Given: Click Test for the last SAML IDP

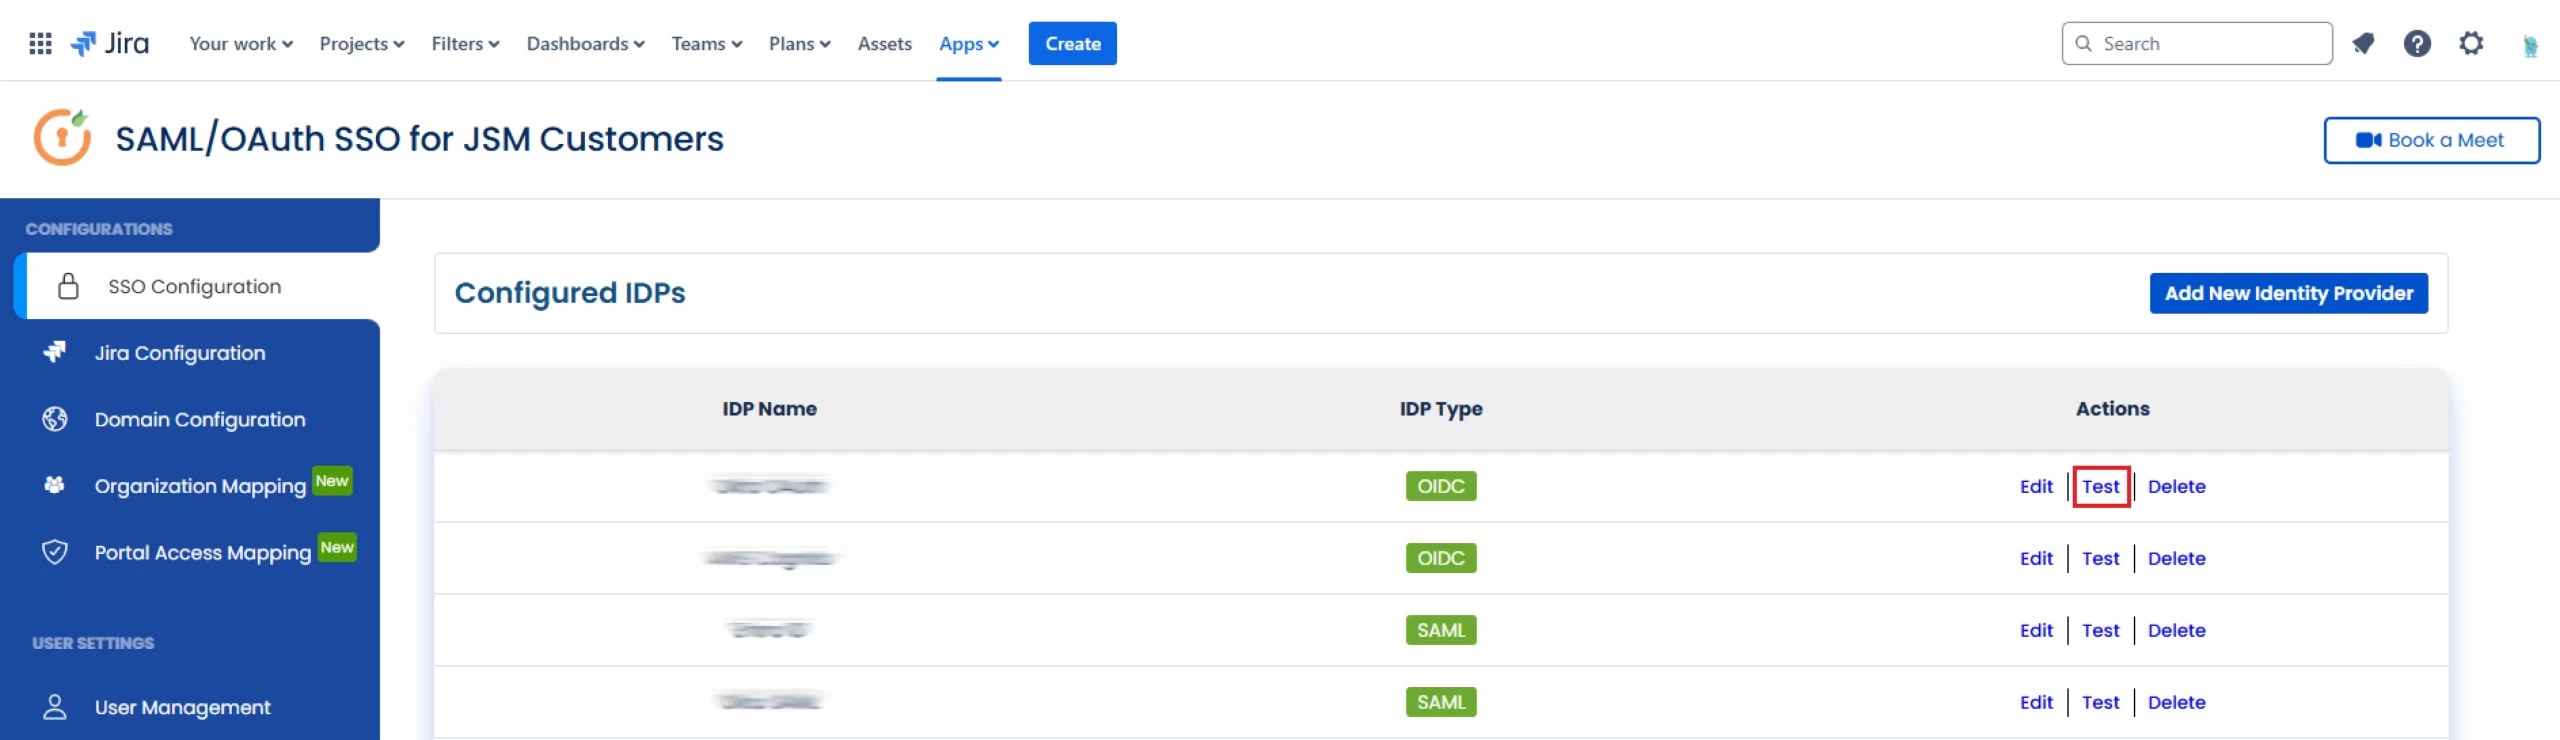Looking at the screenshot, I should 2101,702.
